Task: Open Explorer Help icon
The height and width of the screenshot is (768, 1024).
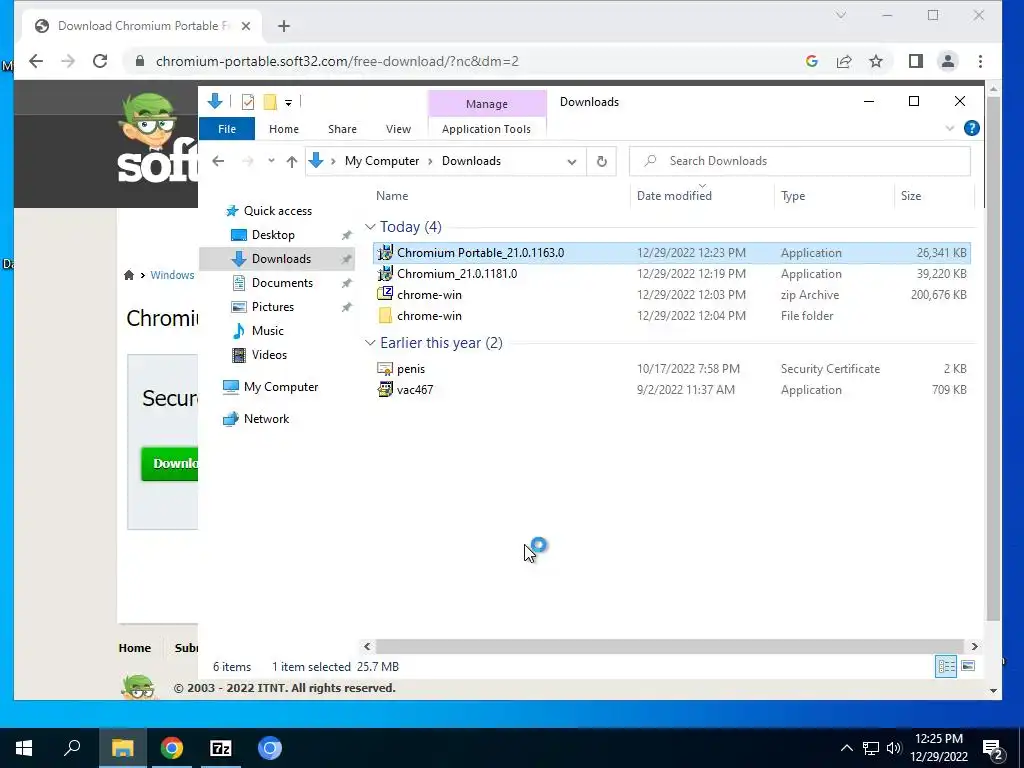Action: pyautogui.click(x=971, y=129)
